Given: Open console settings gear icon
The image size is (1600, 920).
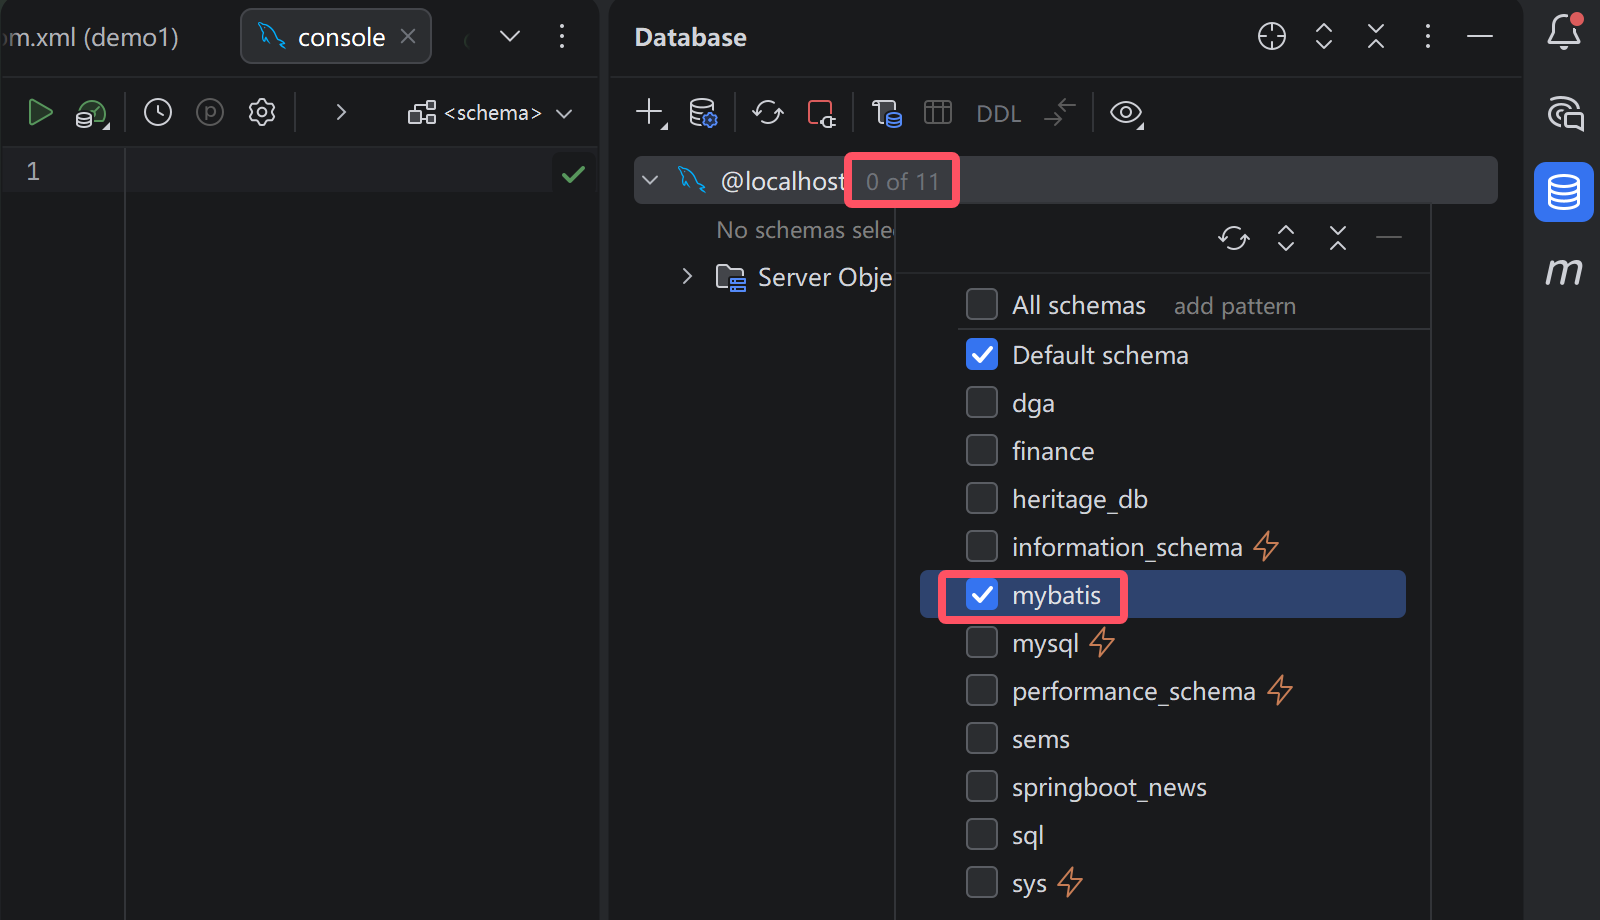Looking at the screenshot, I should point(262,113).
